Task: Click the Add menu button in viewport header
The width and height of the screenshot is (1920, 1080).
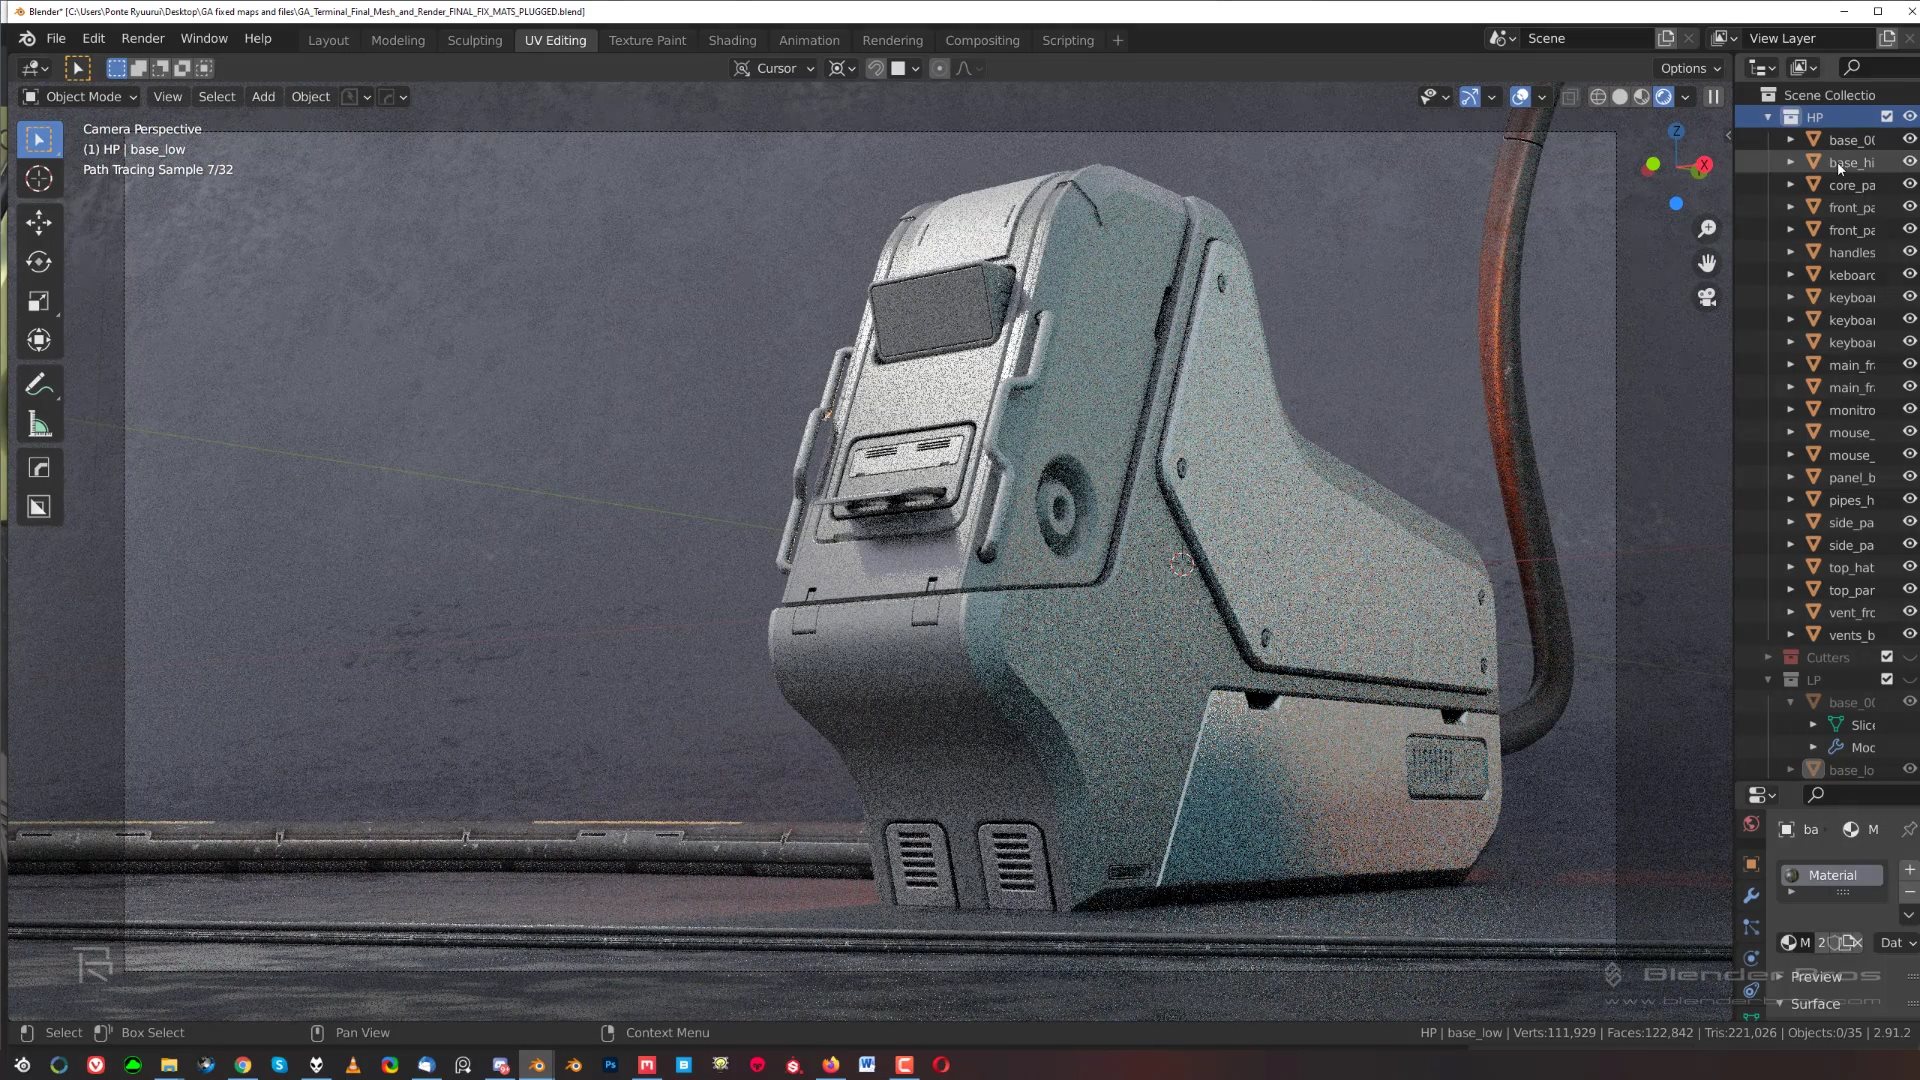Action: tap(263, 97)
